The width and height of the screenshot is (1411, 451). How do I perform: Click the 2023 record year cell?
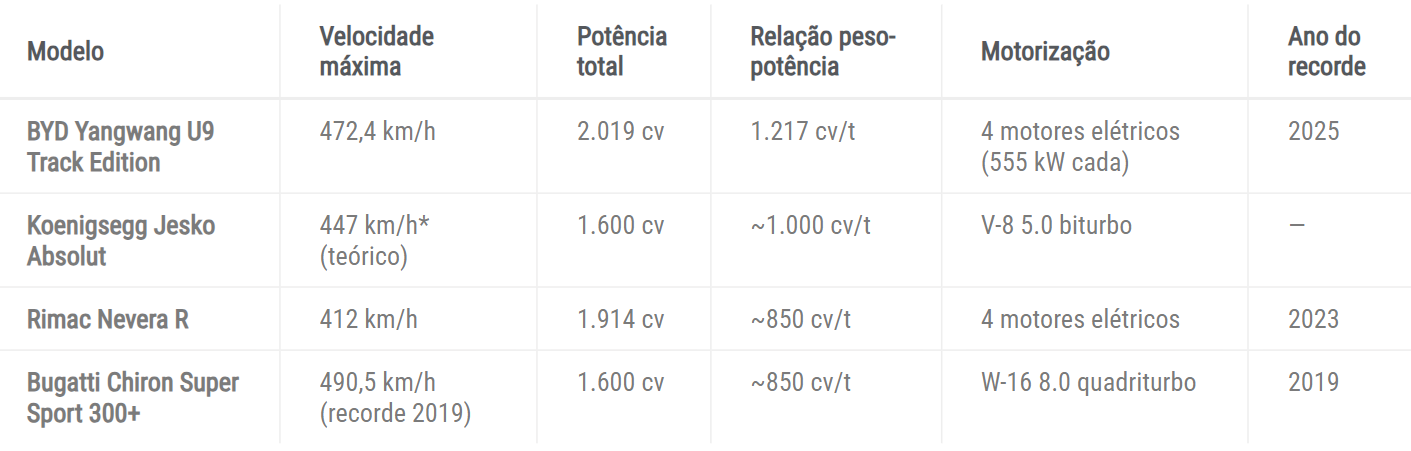1313,319
